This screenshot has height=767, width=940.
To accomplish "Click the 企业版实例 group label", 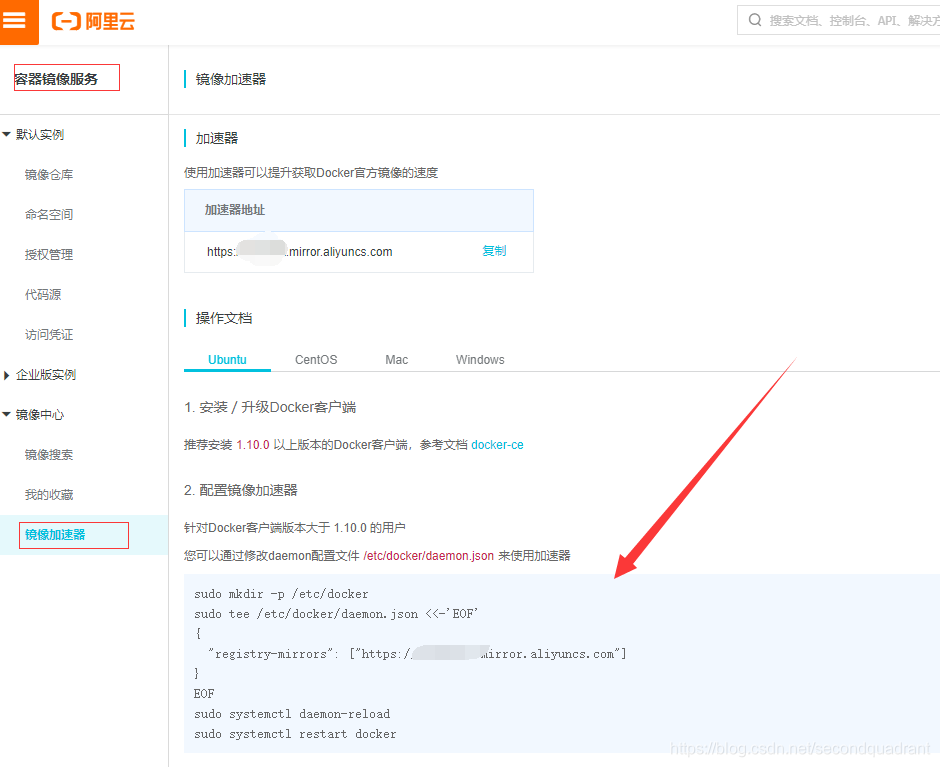I will tap(46, 375).
